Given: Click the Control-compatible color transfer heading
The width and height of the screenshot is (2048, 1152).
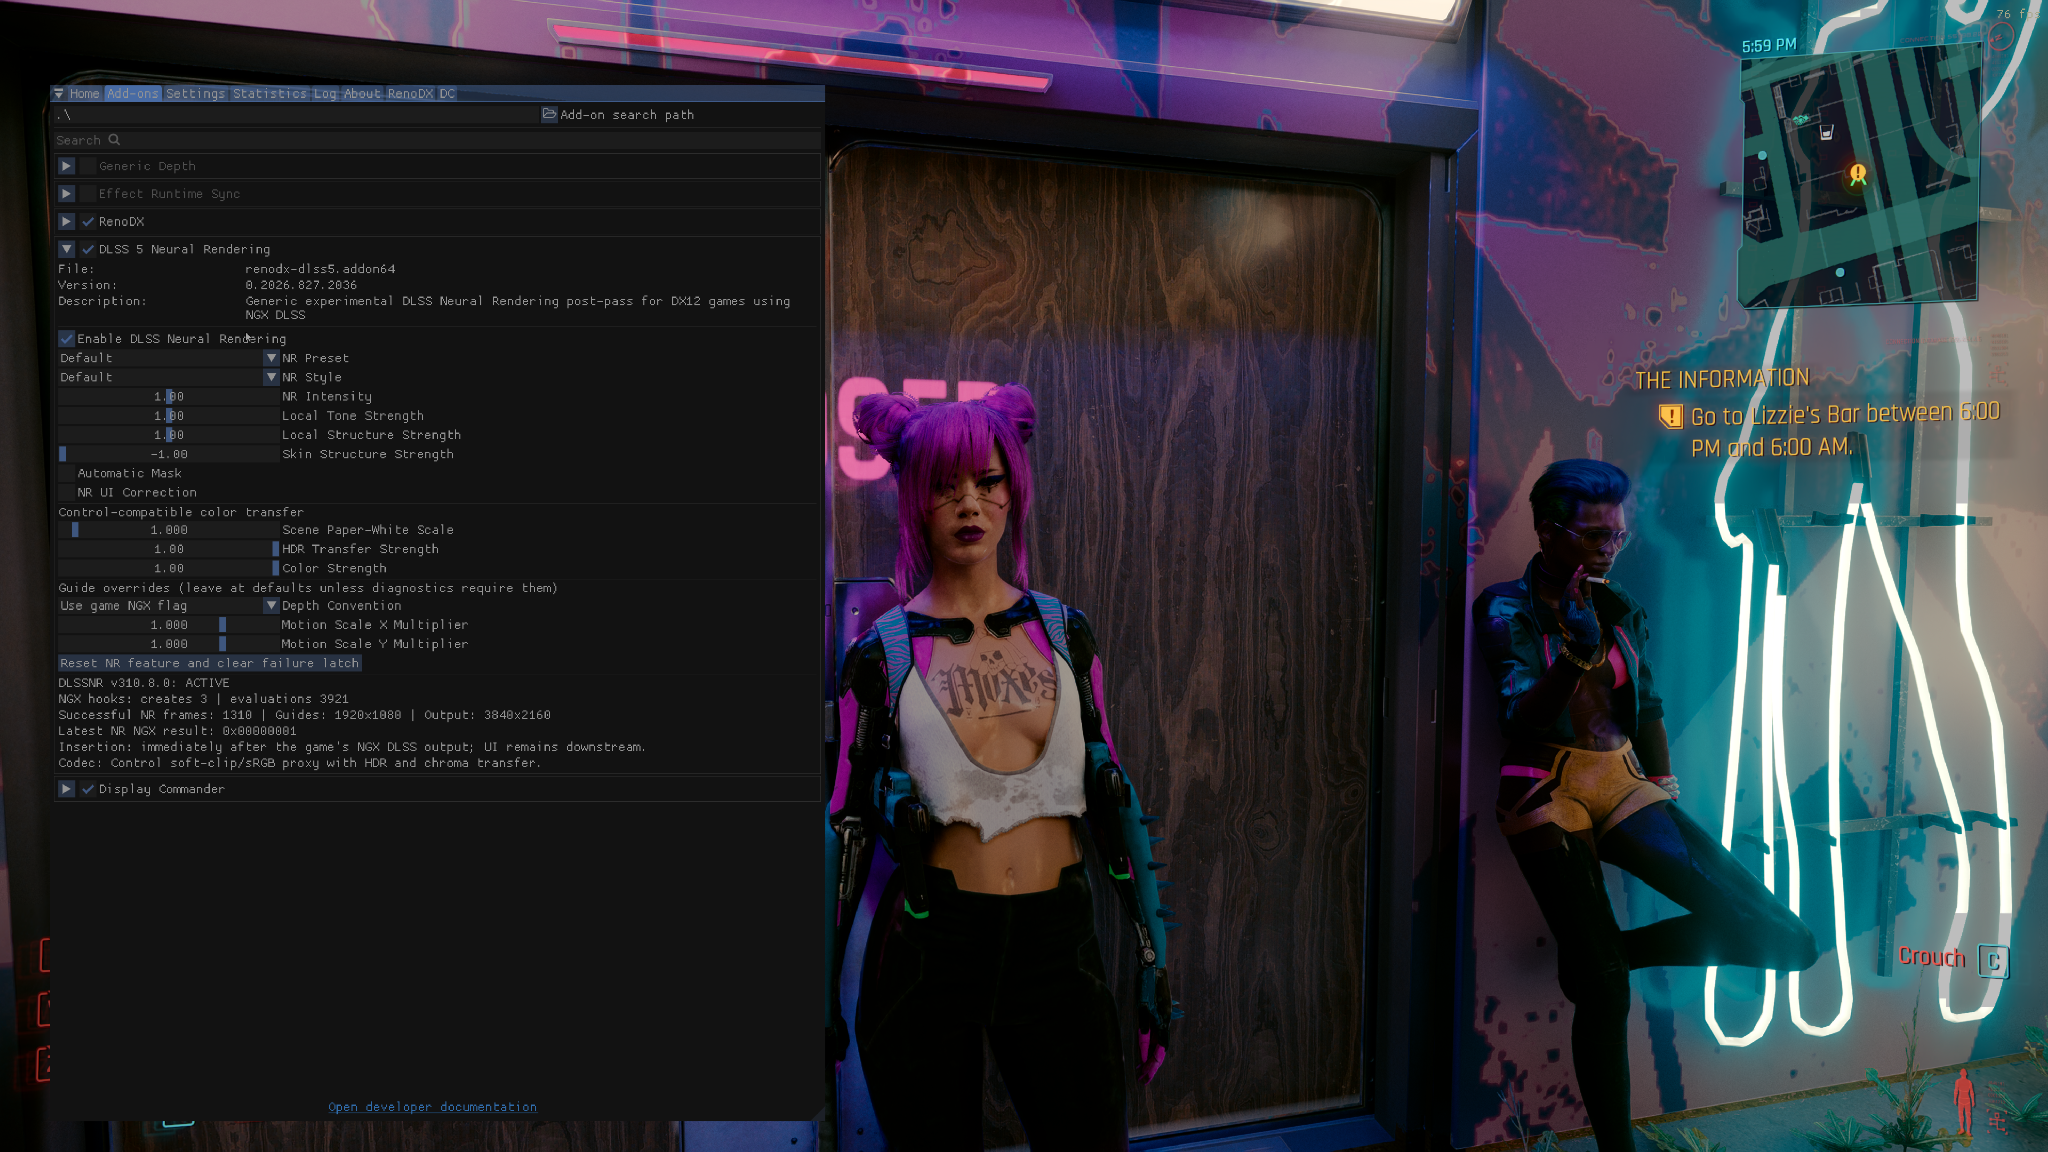Looking at the screenshot, I should tap(181, 512).
